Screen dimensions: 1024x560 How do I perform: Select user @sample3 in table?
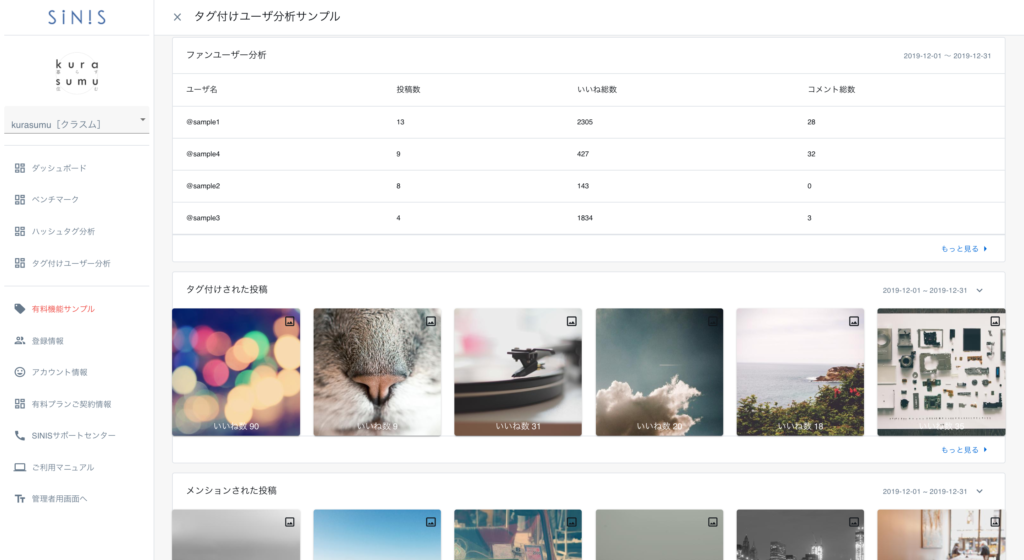(203, 218)
